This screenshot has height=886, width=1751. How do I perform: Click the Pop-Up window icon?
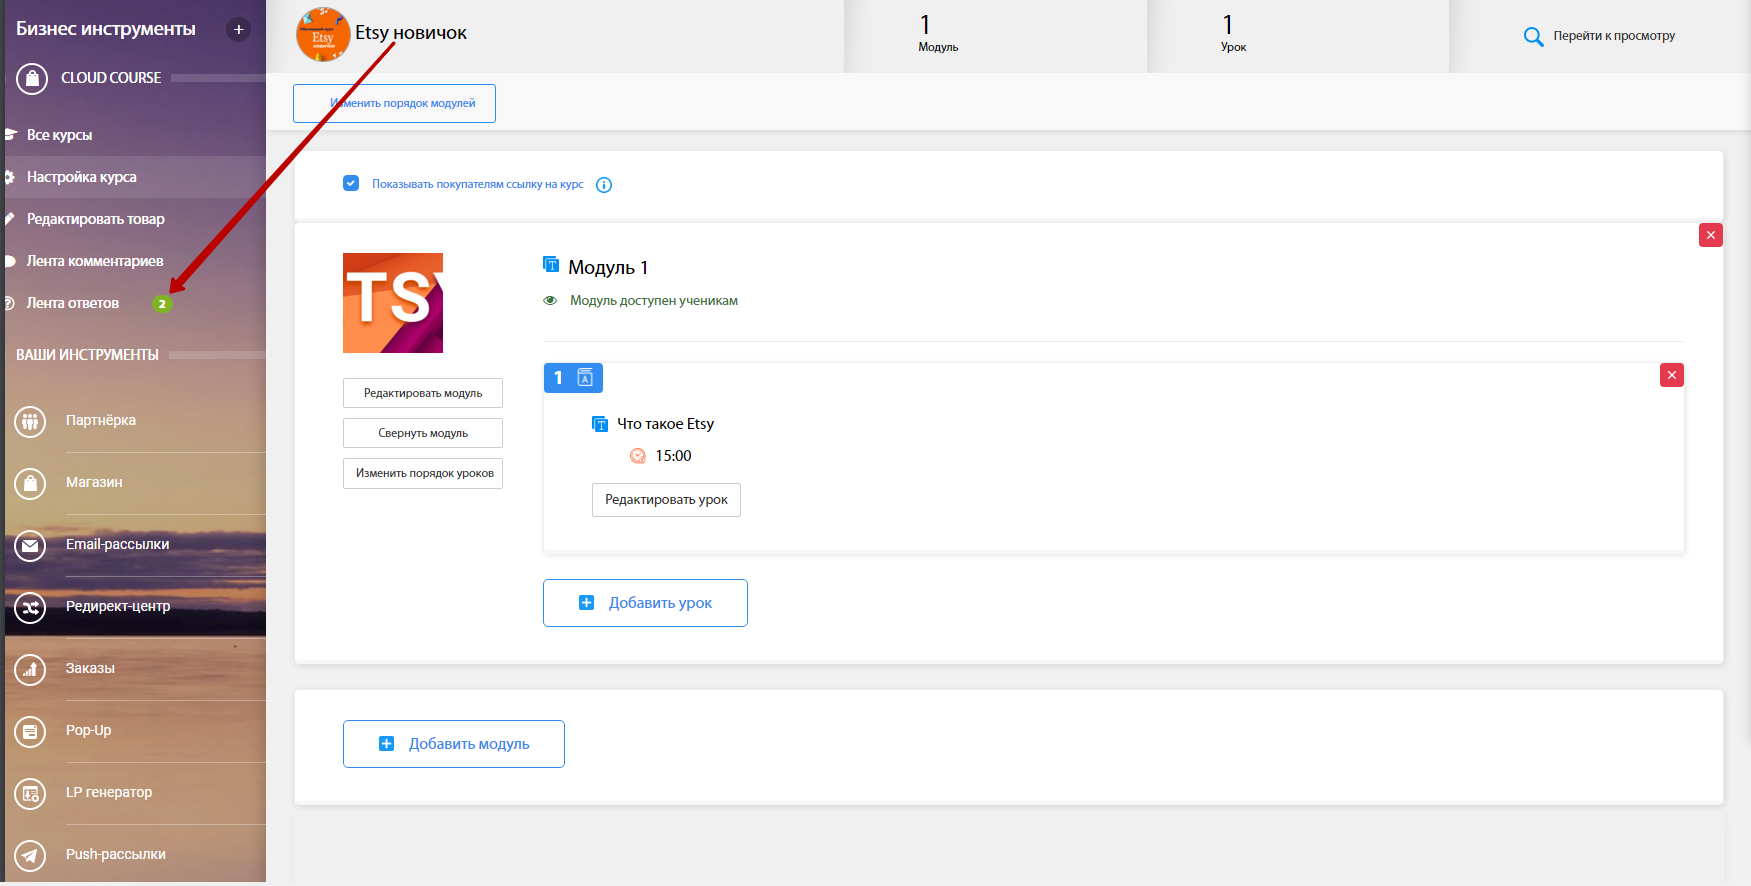[x=30, y=731]
